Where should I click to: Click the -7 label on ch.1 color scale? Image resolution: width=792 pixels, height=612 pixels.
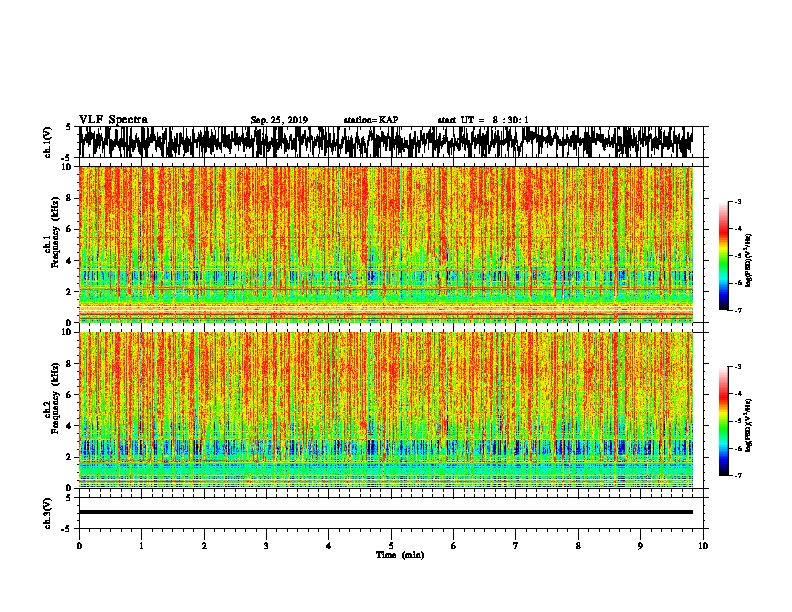click(x=737, y=310)
